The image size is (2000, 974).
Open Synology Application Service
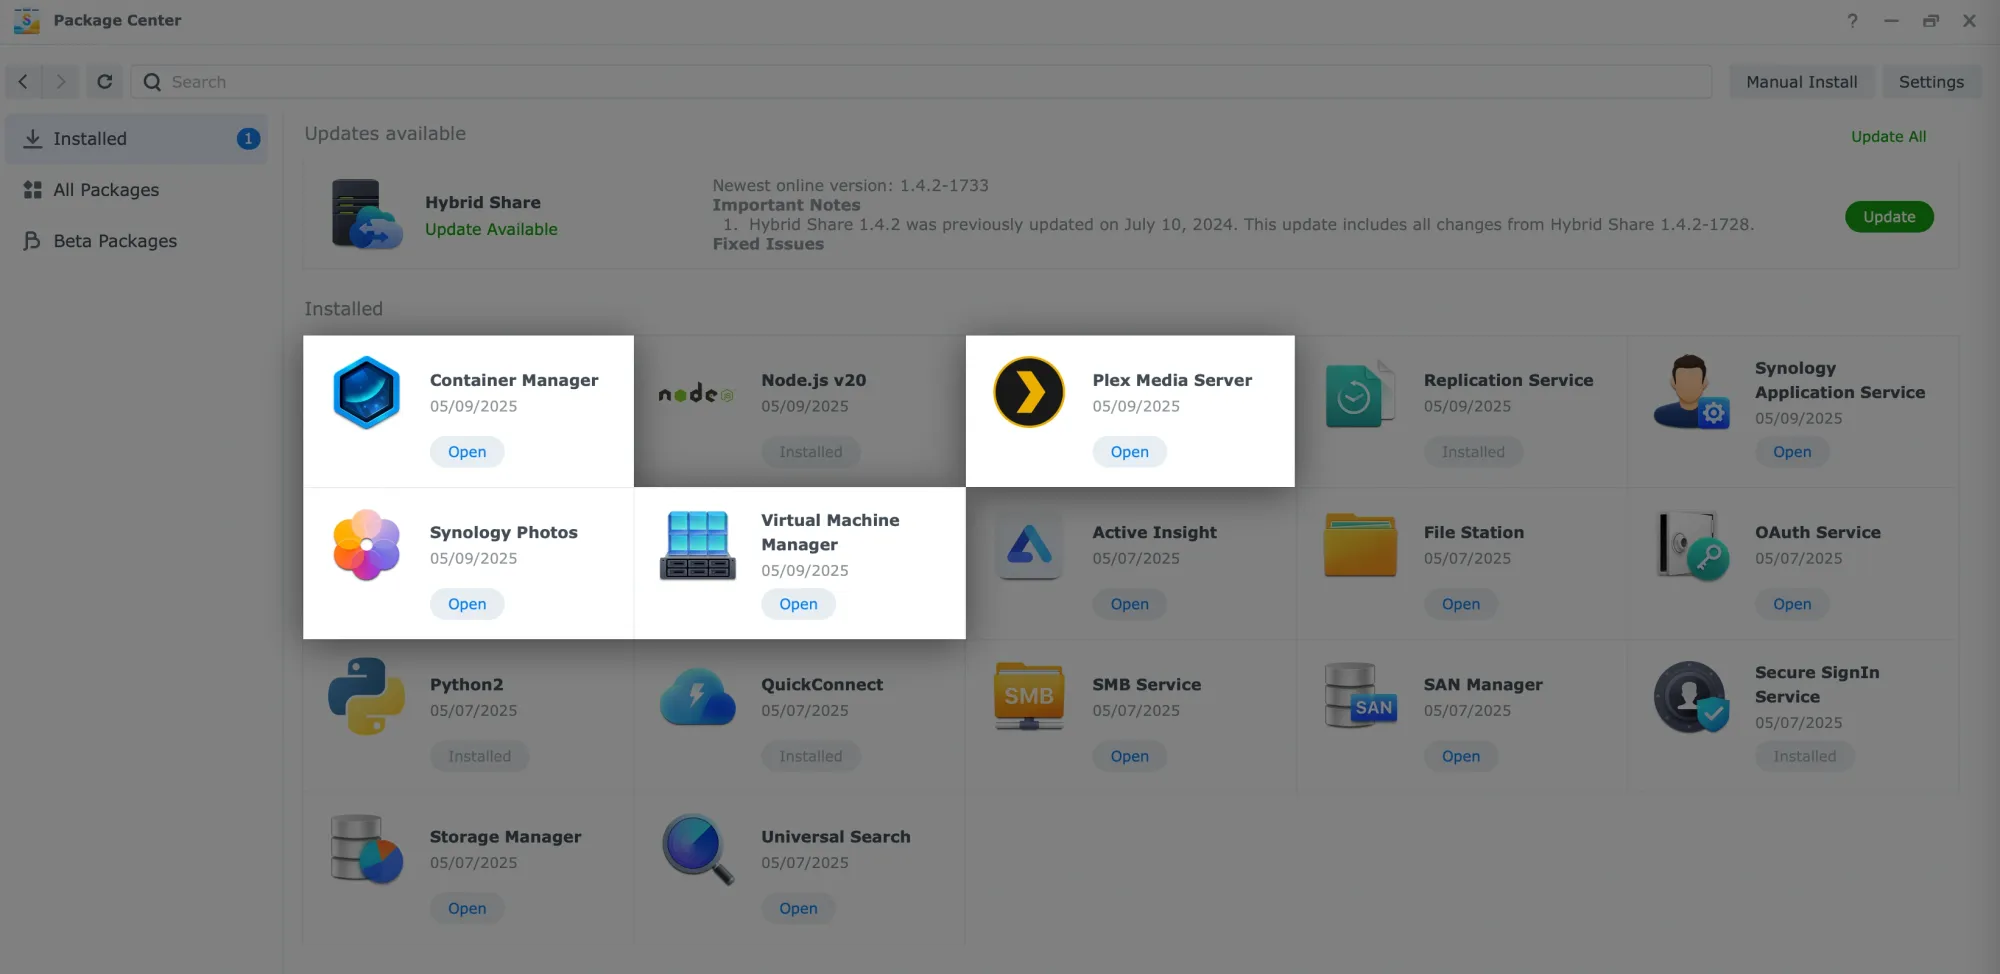(1792, 452)
